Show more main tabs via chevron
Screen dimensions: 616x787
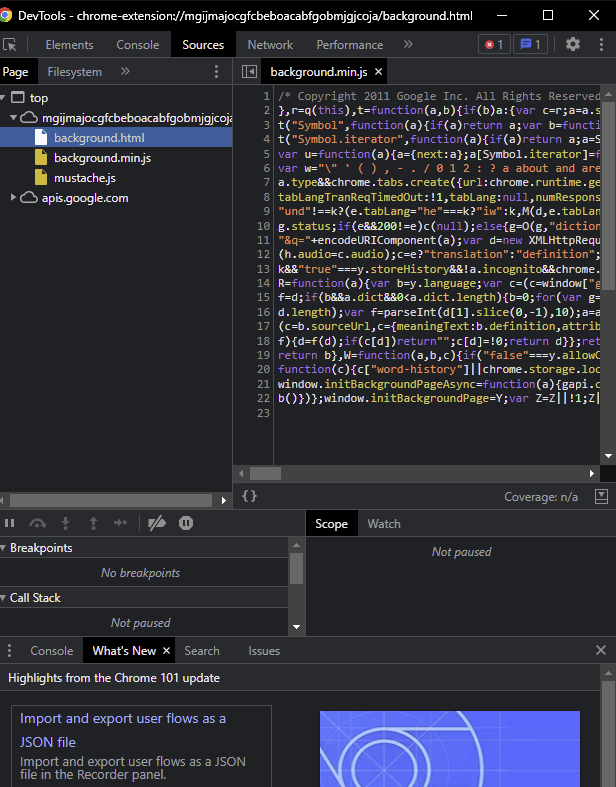coord(408,45)
